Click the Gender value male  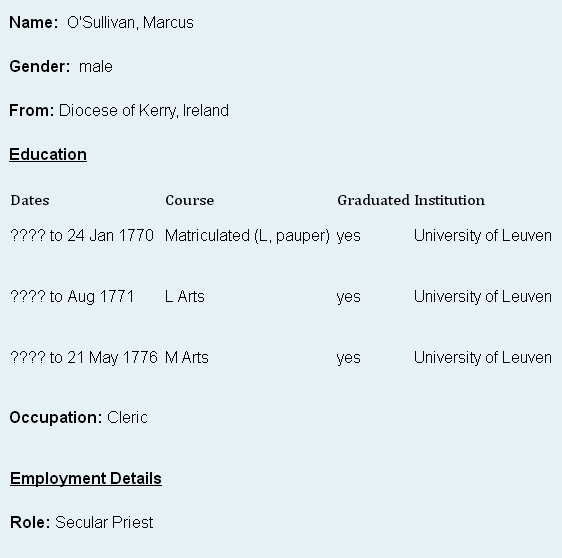[96, 67]
